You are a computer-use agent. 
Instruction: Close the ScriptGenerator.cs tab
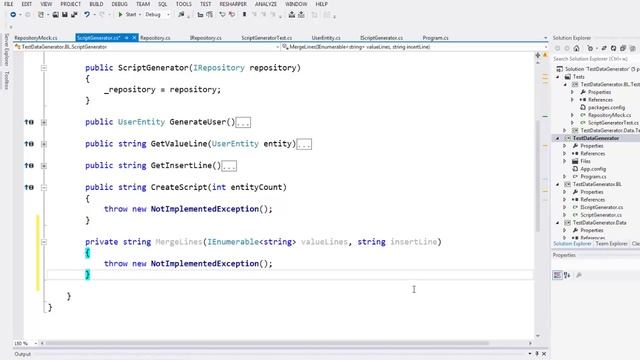[x=134, y=38]
